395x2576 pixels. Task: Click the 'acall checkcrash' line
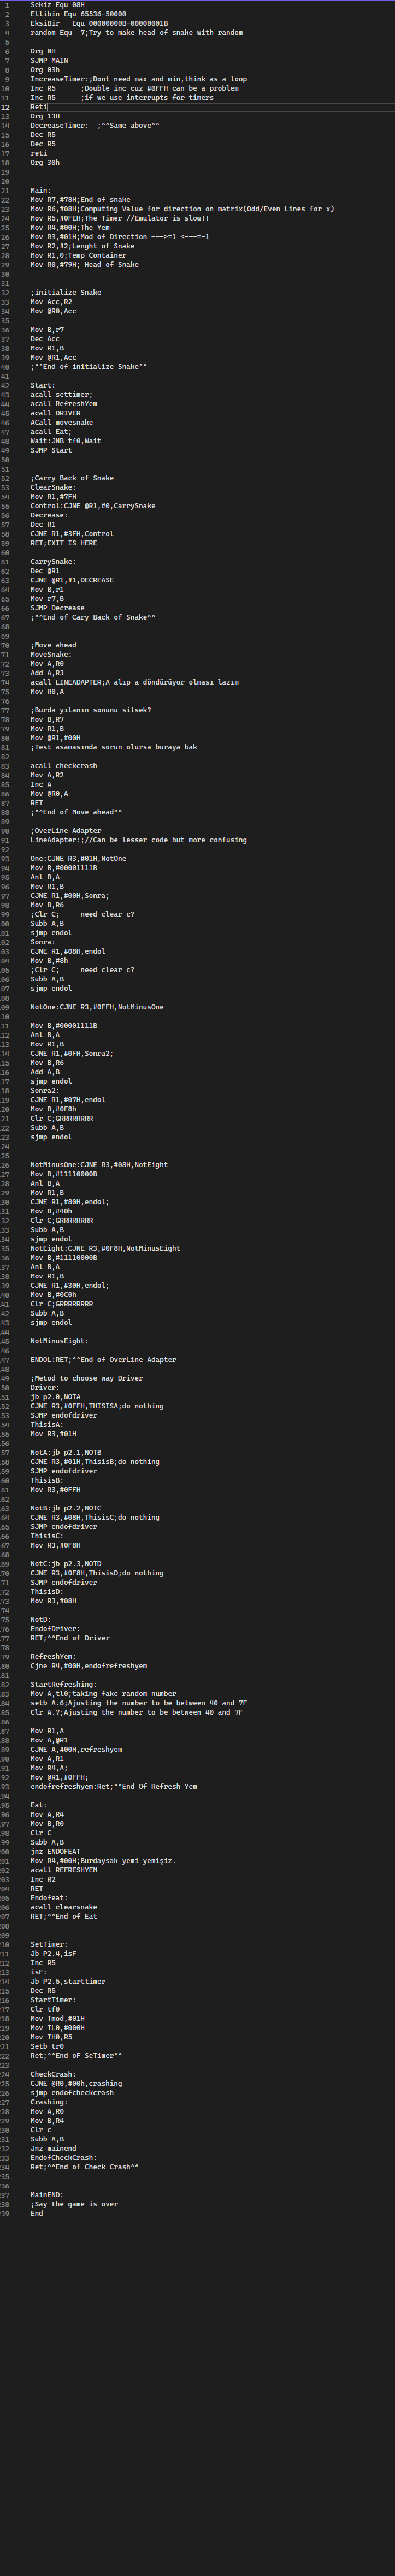coord(63,765)
